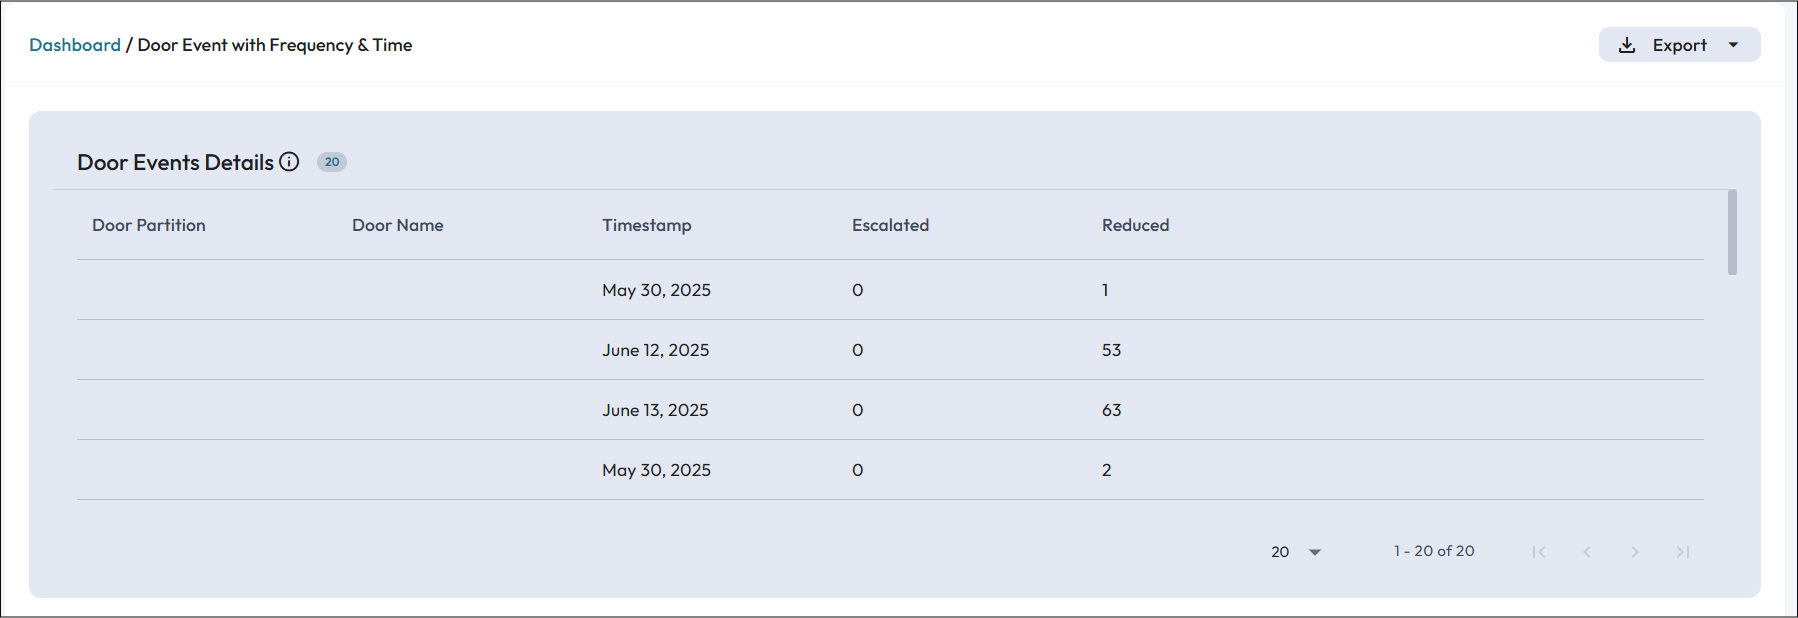Go to the next page of results
The width and height of the screenshot is (1798, 618).
(1635, 552)
